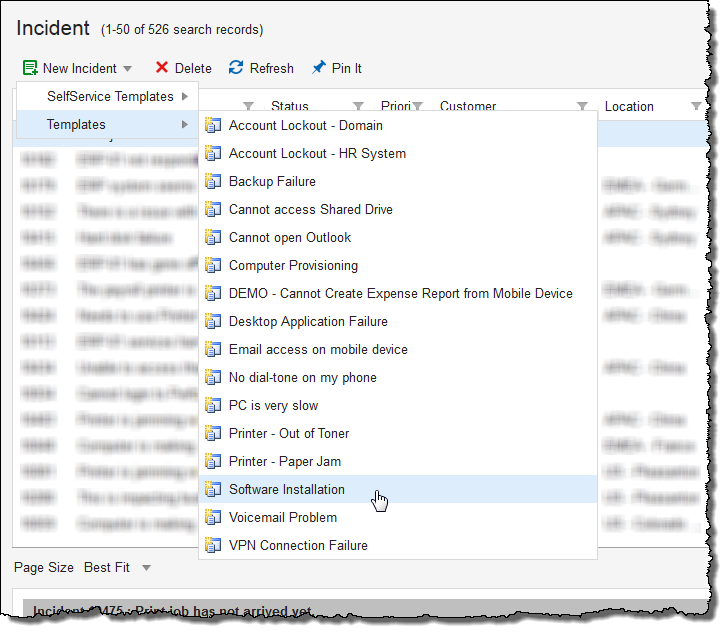Click template icon beside Email access on mobile
728x633 pixels.
click(213, 349)
